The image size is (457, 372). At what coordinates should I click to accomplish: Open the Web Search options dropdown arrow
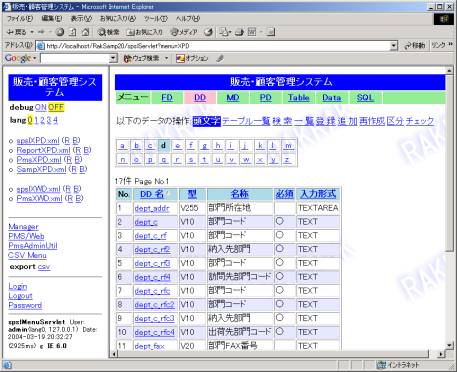click(166, 58)
